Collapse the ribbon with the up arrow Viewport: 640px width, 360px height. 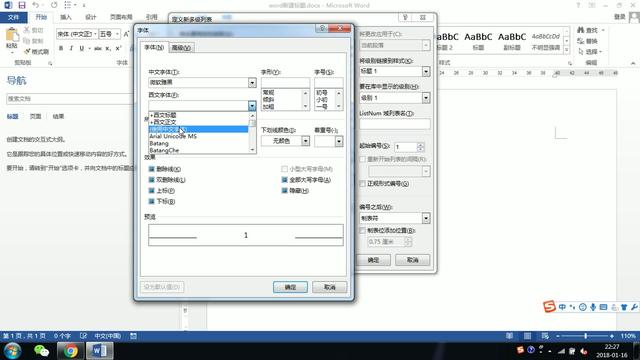(x=633, y=63)
